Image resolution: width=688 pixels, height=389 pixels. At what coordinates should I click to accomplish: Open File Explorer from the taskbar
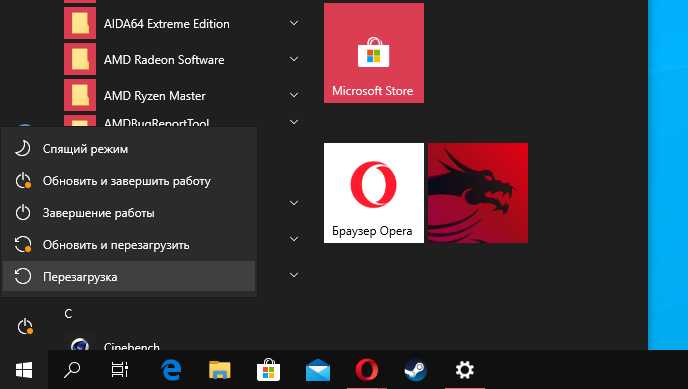tap(219, 370)
